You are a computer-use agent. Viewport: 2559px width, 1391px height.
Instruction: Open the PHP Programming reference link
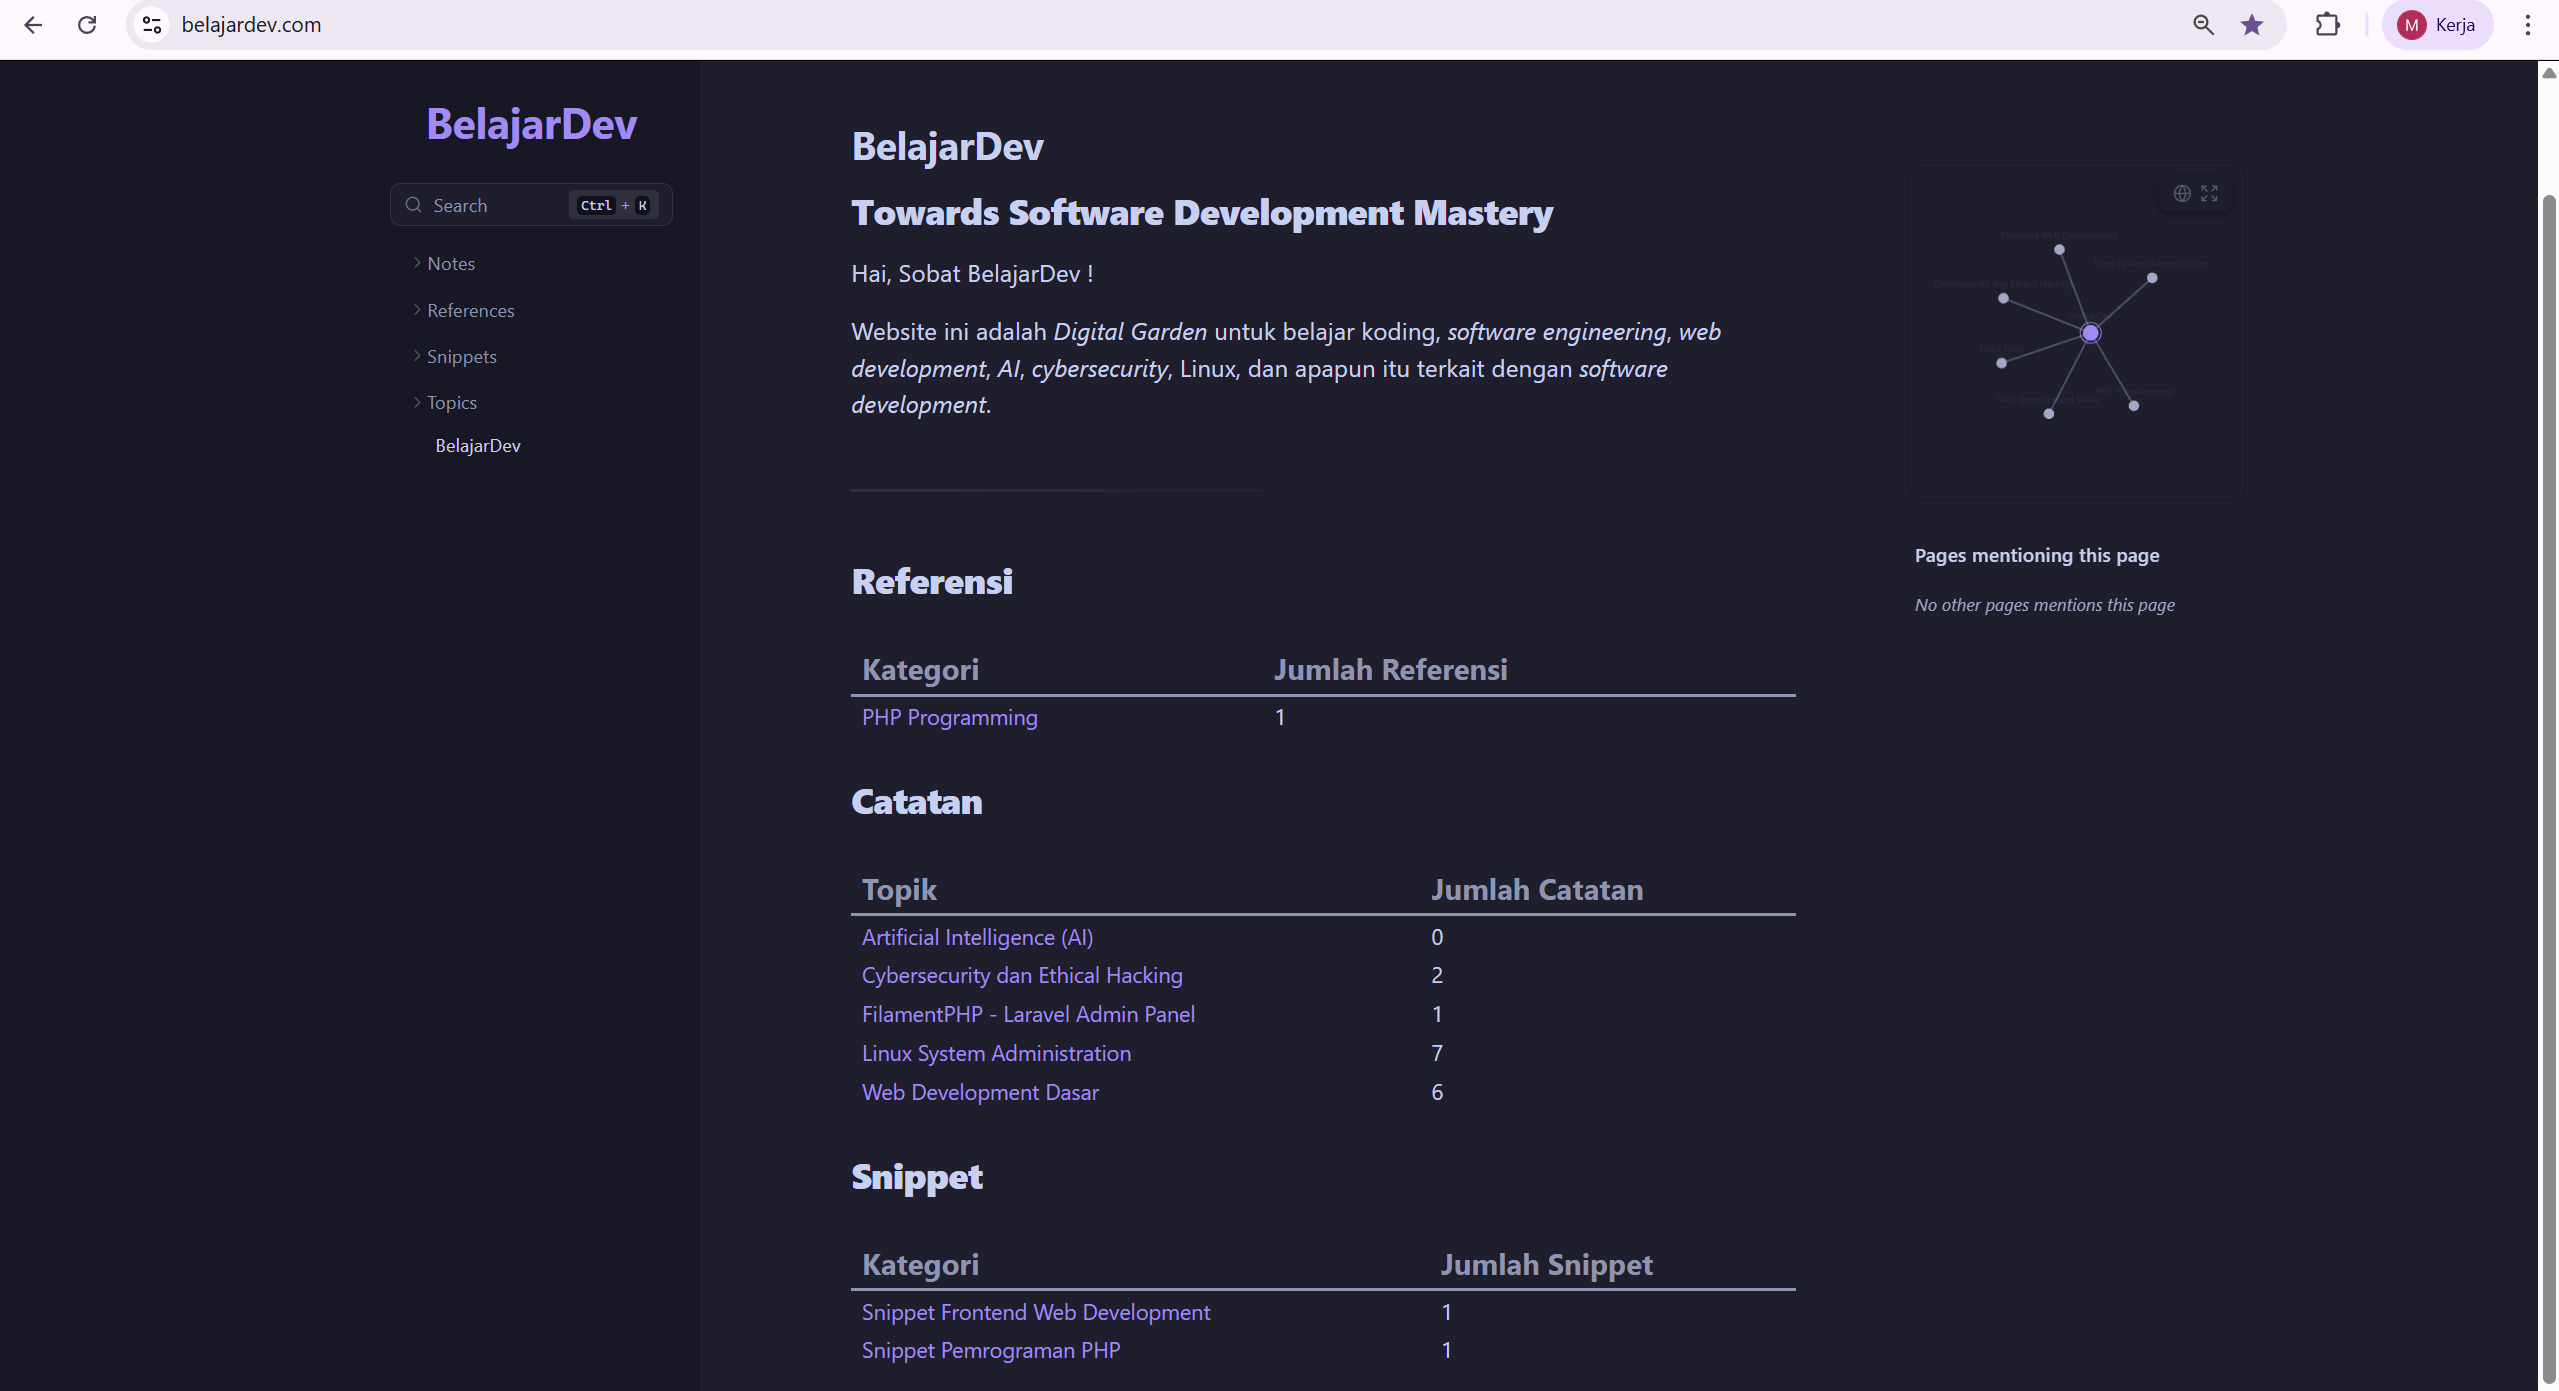coord(948,717)
